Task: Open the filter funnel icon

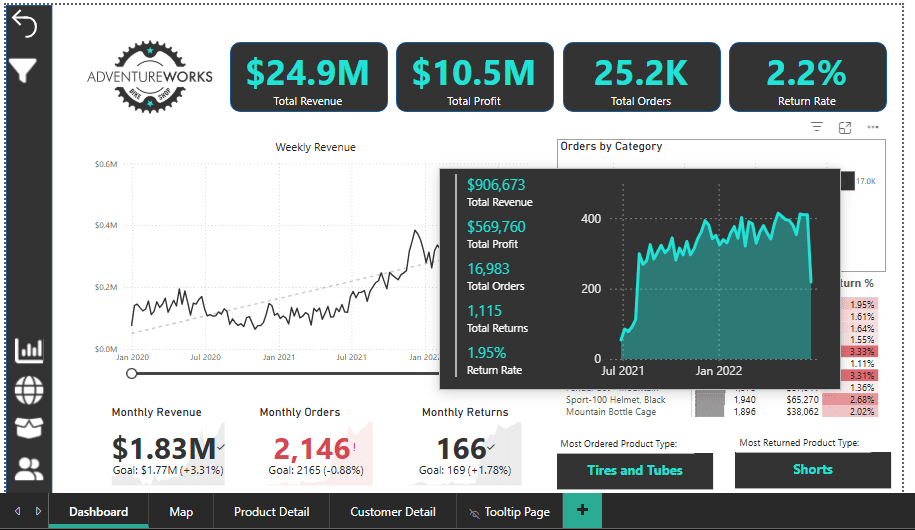Action: pyautogui.click(x=23, y=71)
